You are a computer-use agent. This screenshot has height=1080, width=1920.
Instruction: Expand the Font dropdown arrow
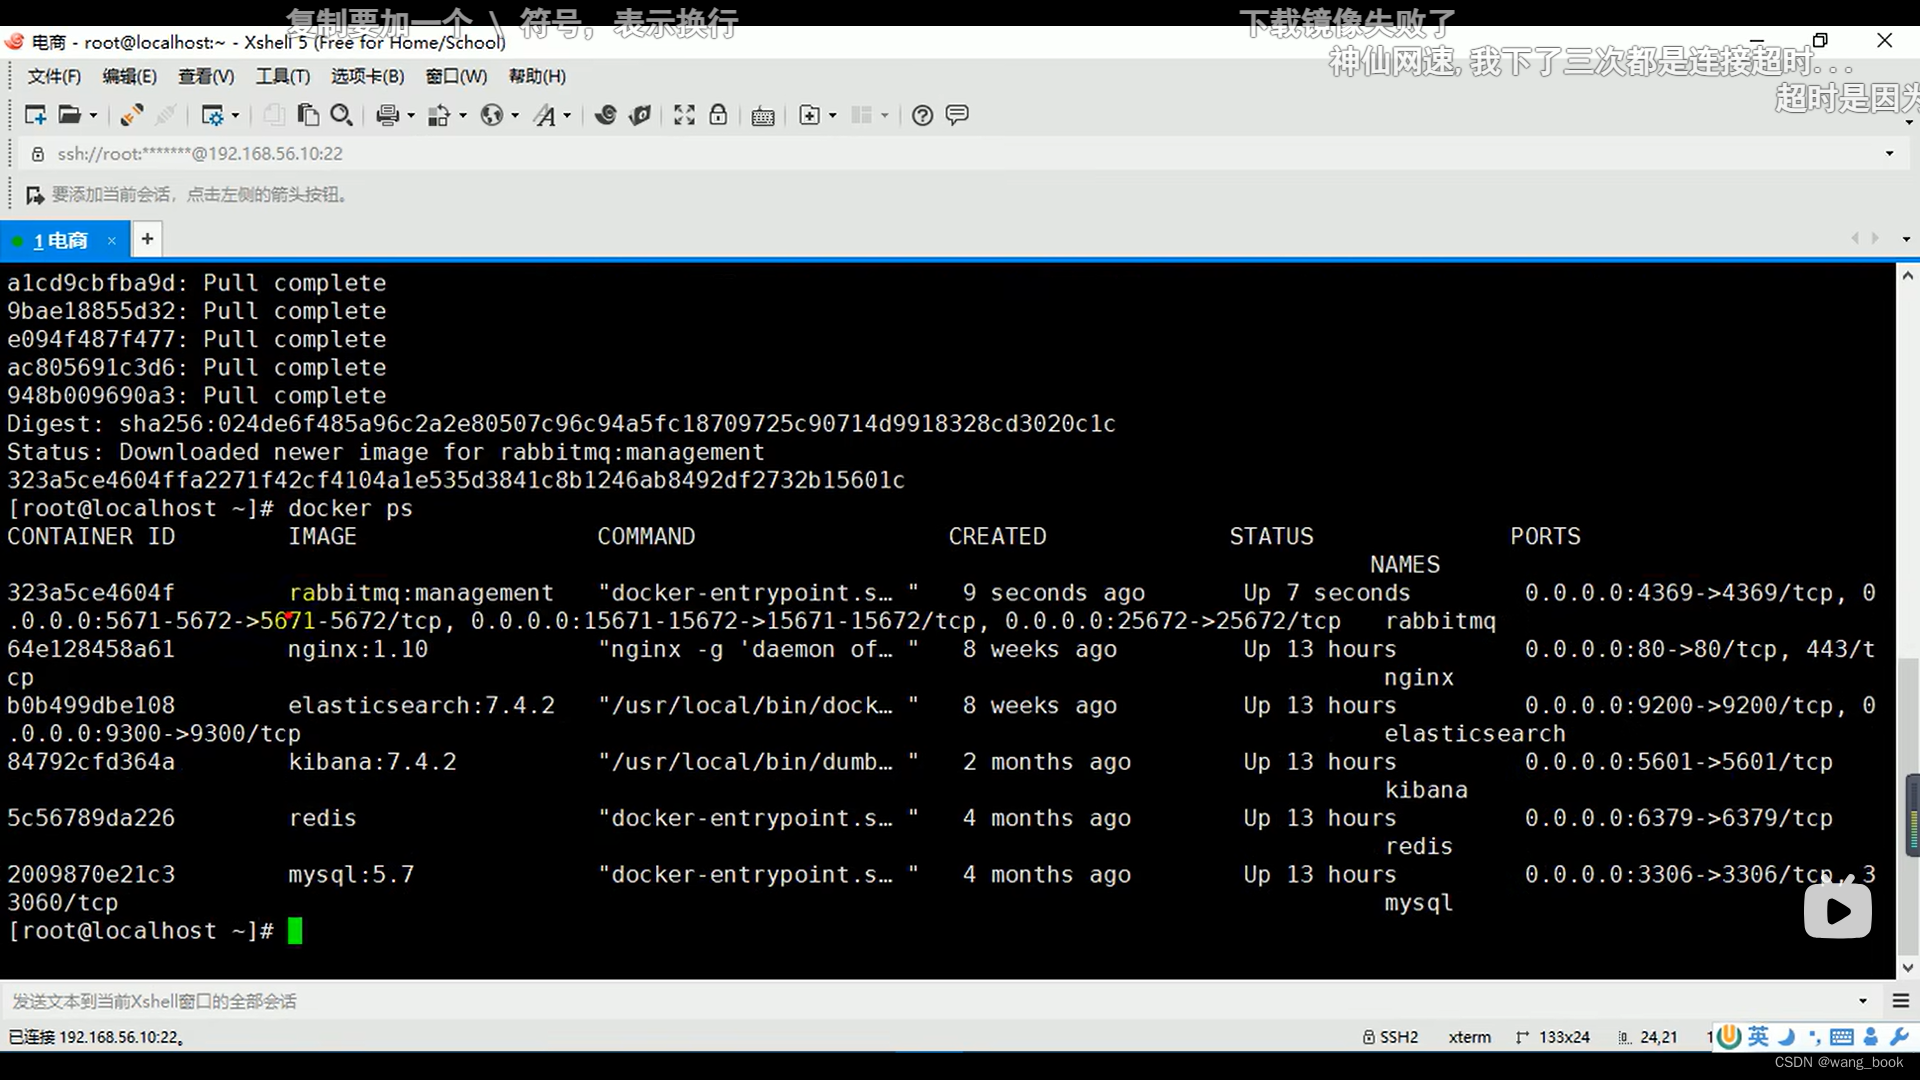567,116
